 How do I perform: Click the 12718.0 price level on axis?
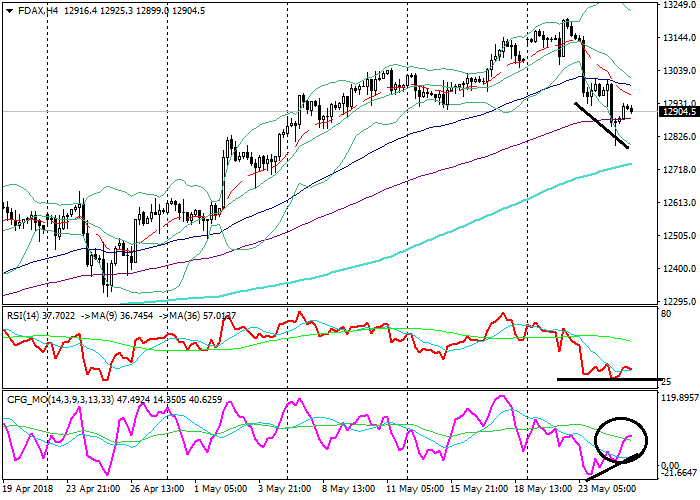678,170
